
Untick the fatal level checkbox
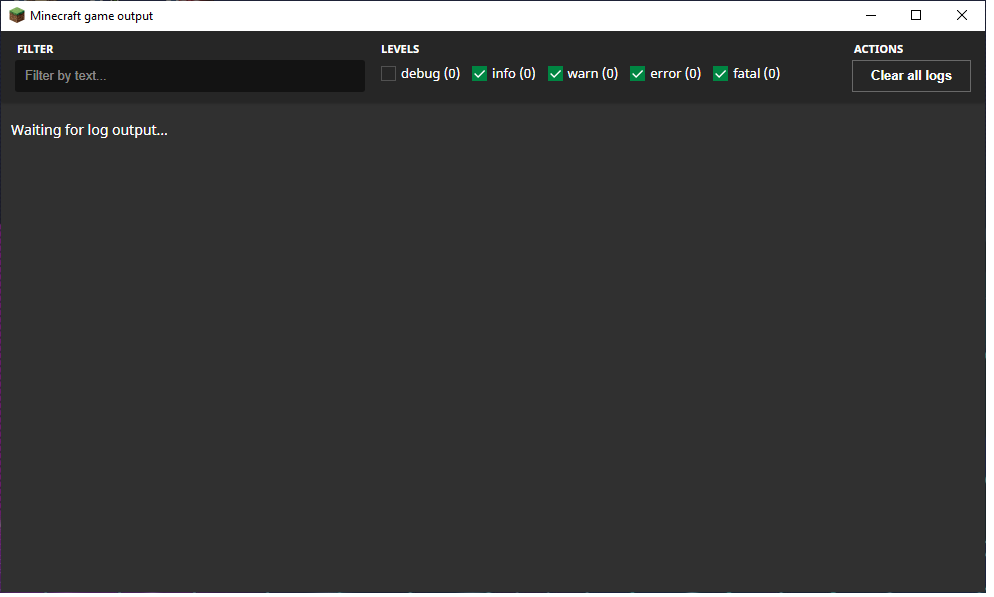tap(720, 74)
